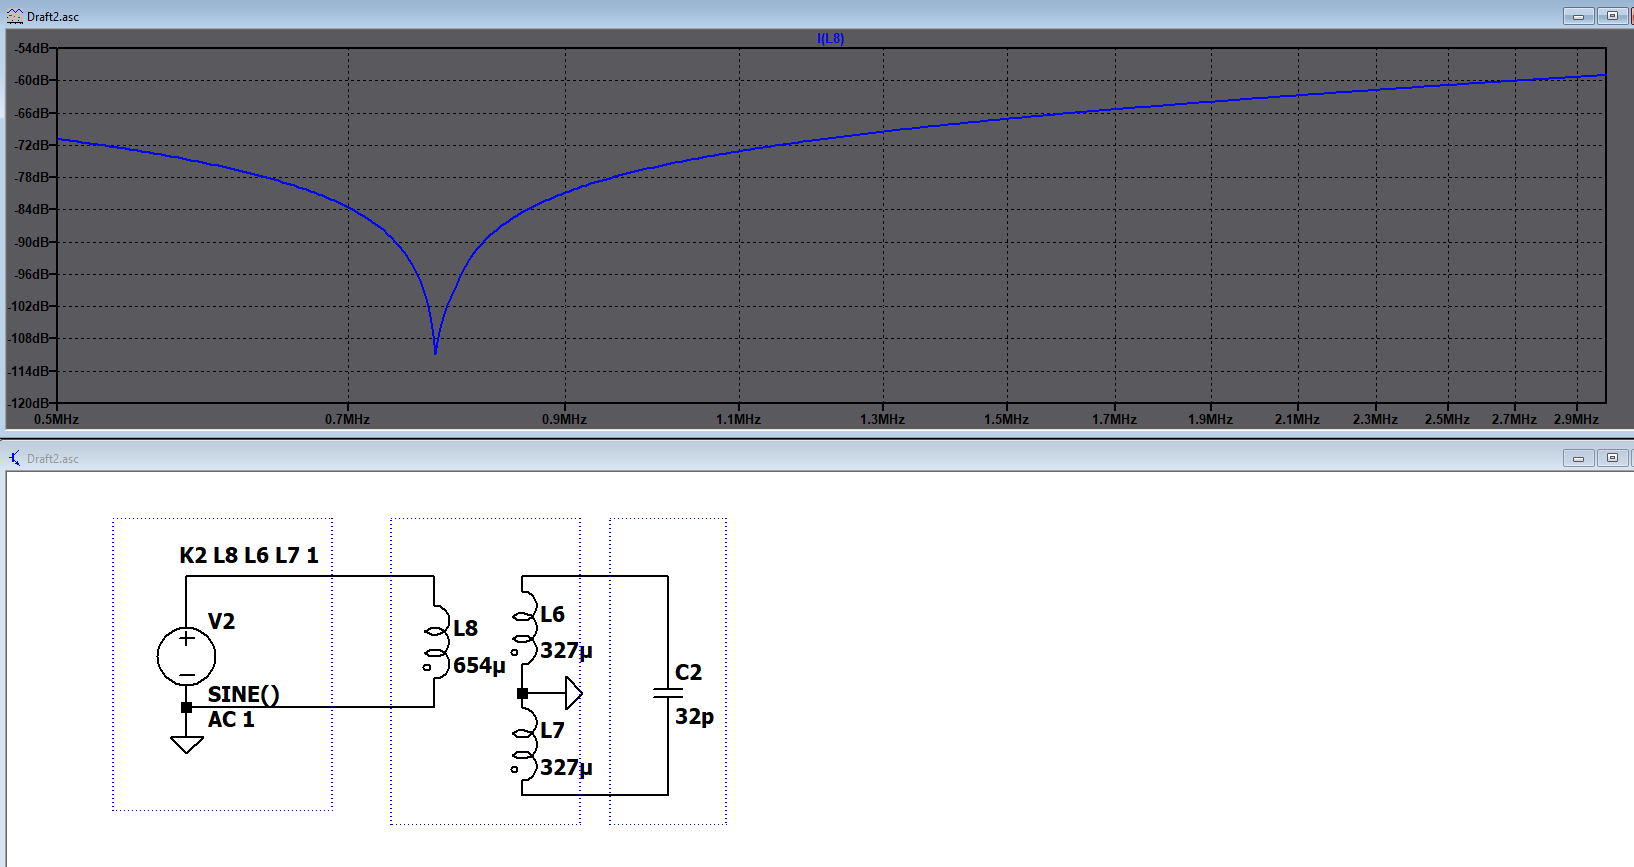Image resolution: width=1634 pixels, height=867 pixels.
Task: Select the L6 inductor symbol
Action: coord(523,628)
